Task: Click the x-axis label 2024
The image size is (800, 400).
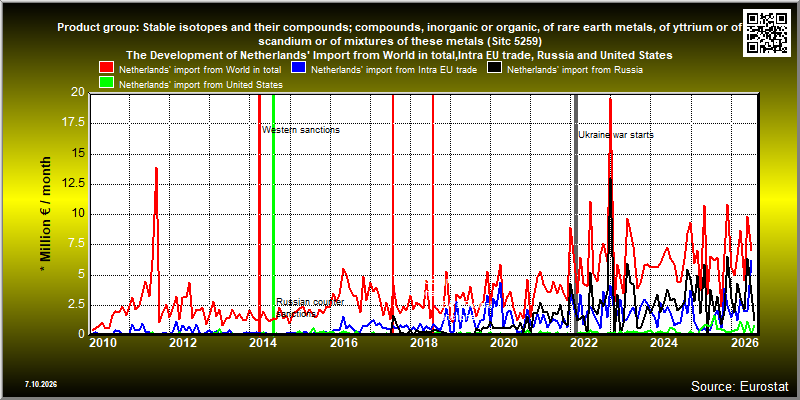Action: (x=664, y=343)
